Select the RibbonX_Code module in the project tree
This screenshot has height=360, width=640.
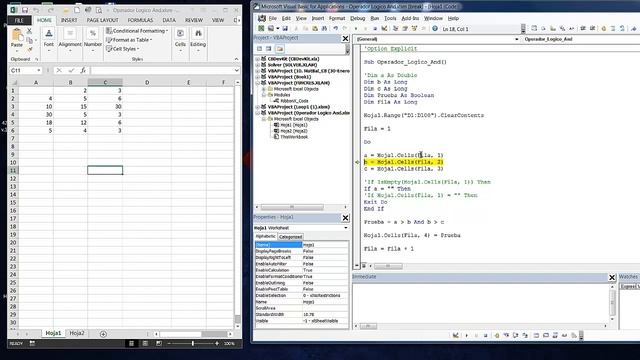(294, 101)
